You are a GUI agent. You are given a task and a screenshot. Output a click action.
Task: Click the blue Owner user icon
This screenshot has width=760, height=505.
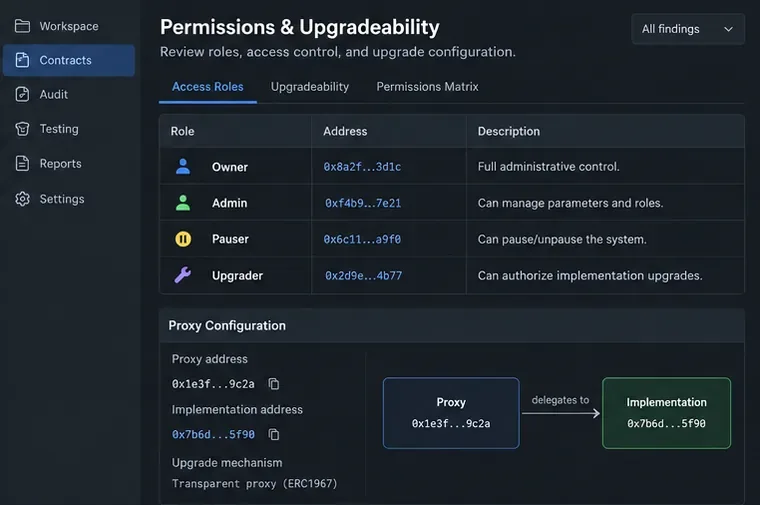[x=183, y=167]
